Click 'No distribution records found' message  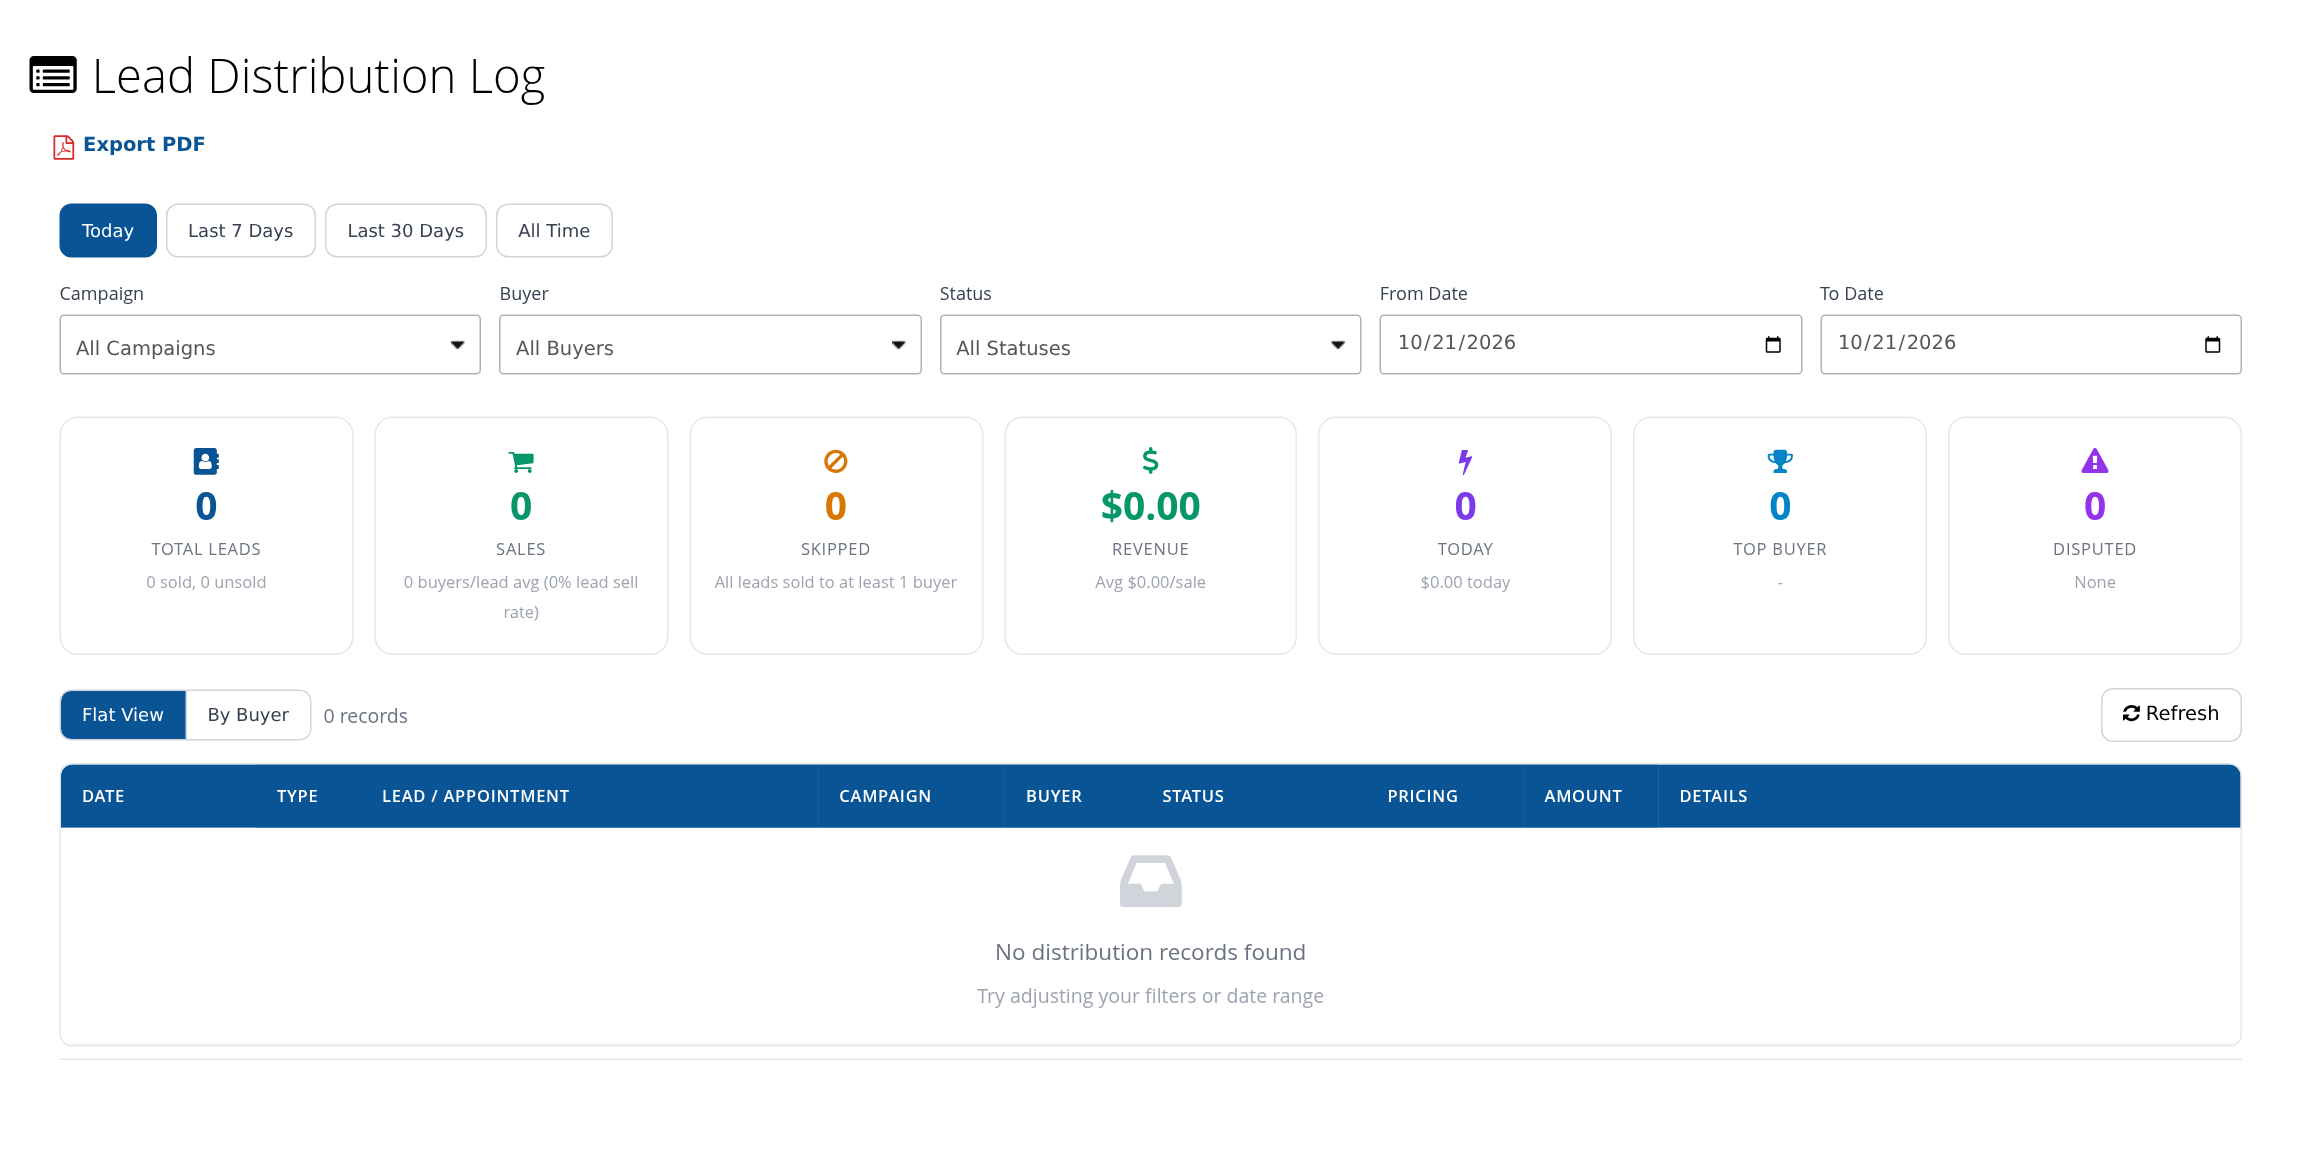pyautogui.click(x=1150, y=952)
